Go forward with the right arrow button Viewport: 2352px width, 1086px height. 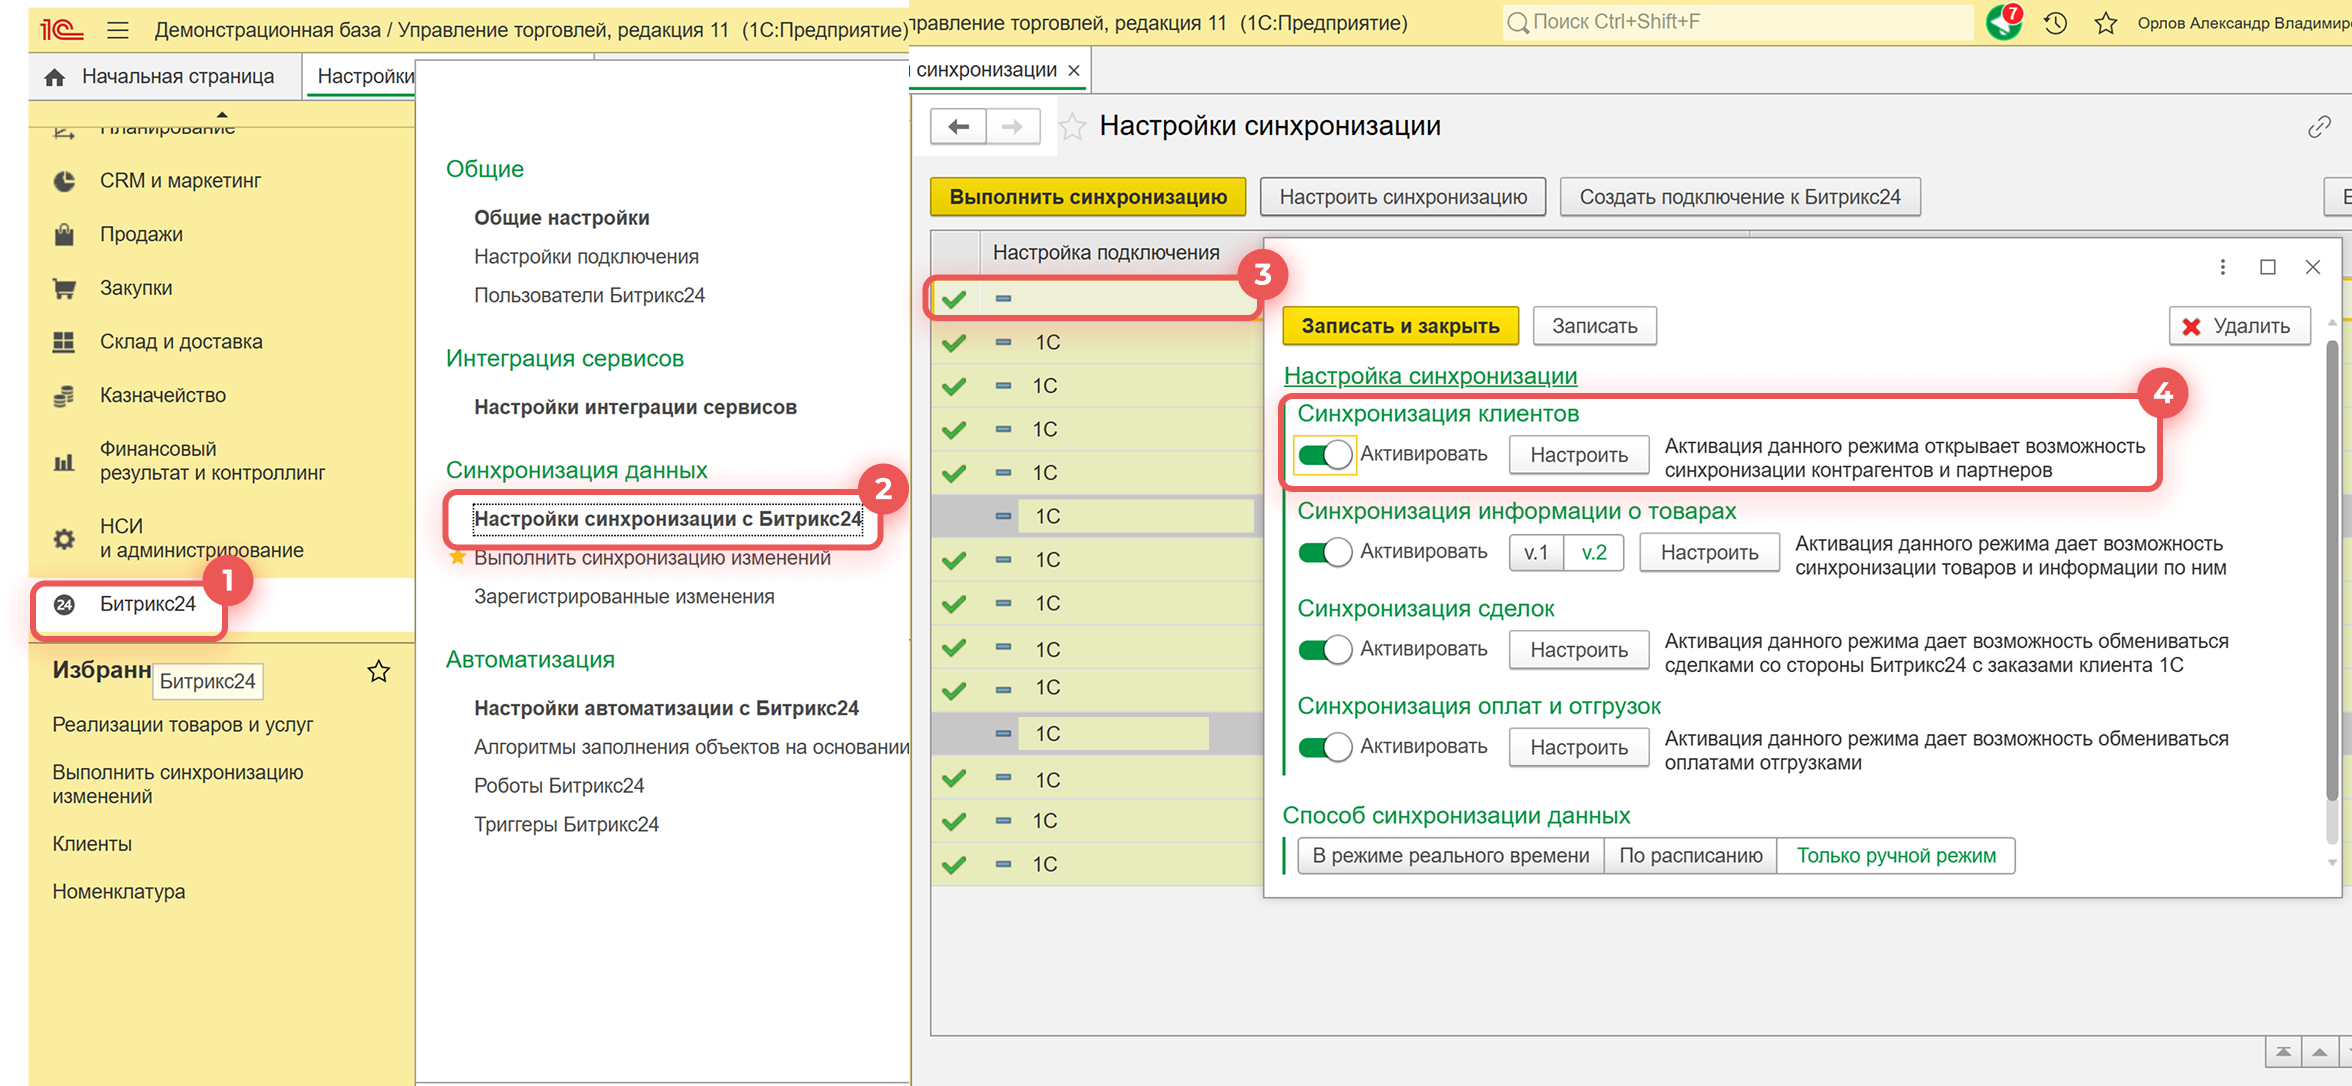[x=1013, y=127]
